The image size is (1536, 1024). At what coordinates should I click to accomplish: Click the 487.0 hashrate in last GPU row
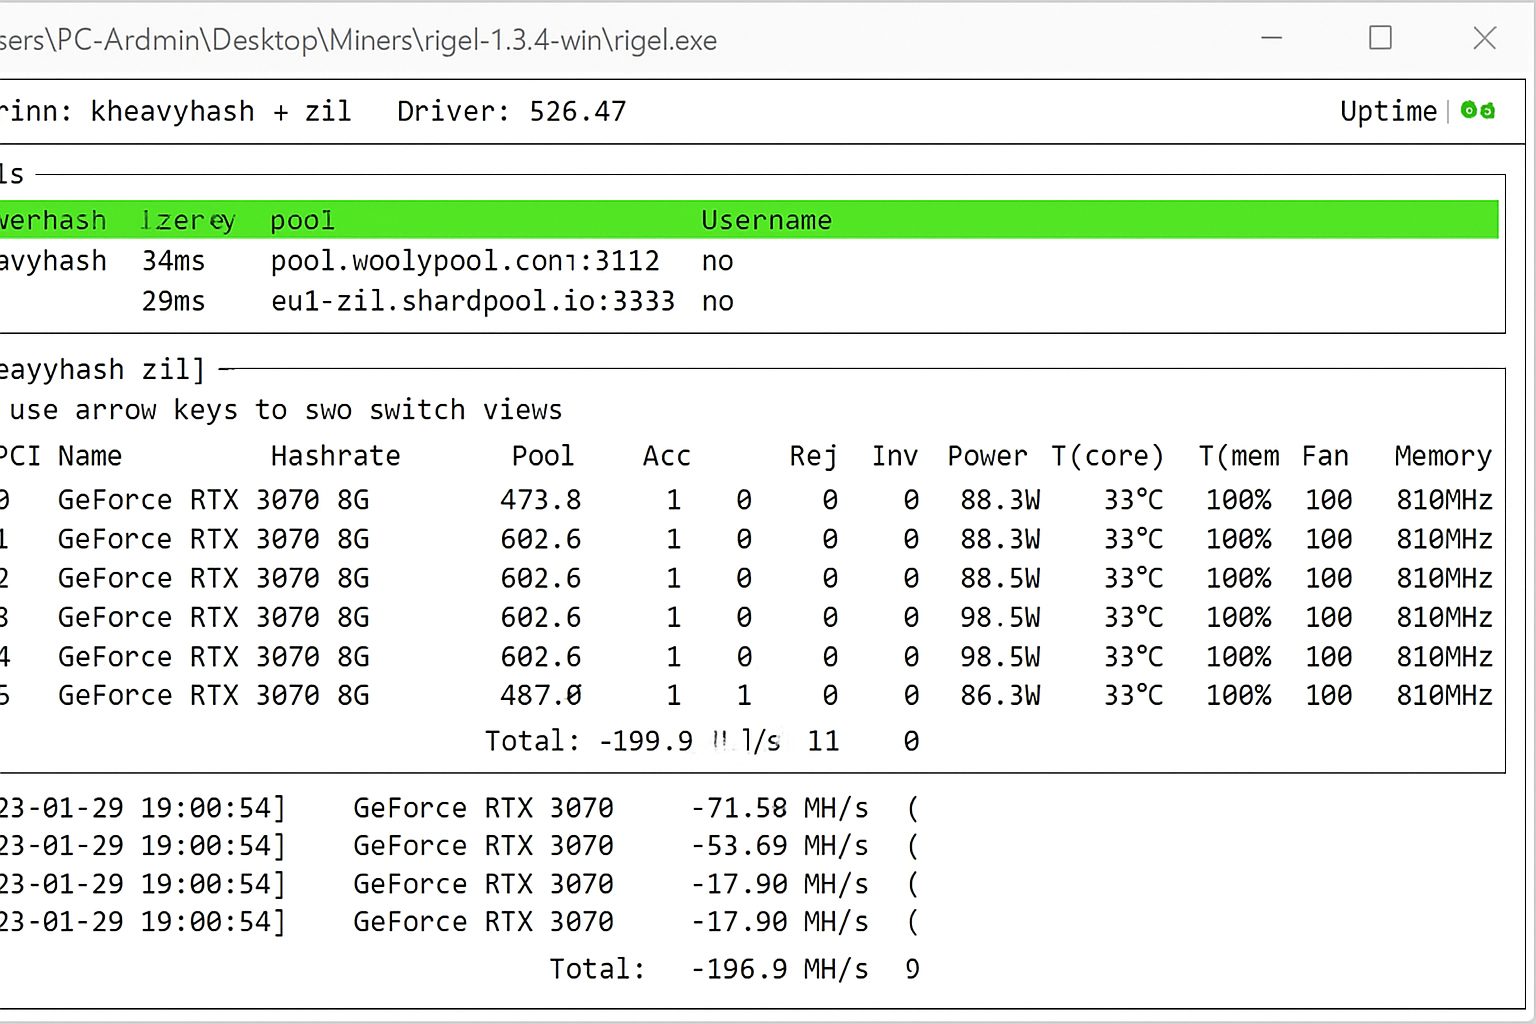tap(540, 695)
